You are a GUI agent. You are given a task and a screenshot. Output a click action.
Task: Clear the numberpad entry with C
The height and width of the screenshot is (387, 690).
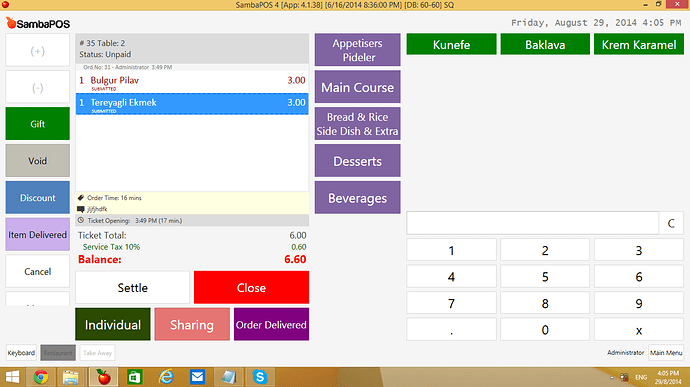pos(671,223)
